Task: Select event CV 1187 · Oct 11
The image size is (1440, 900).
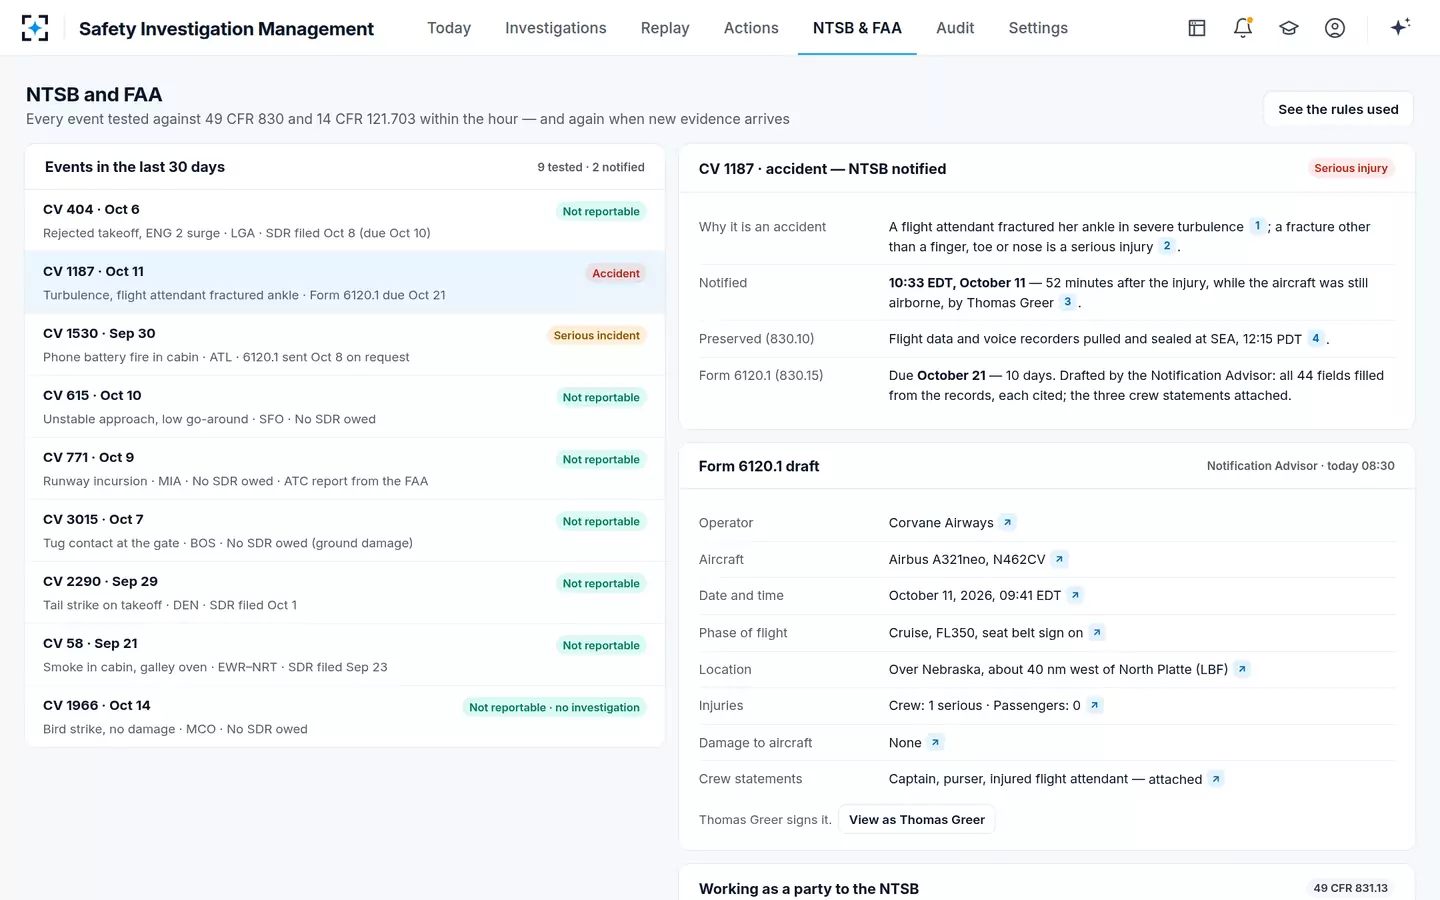Action: pos(345,283)
